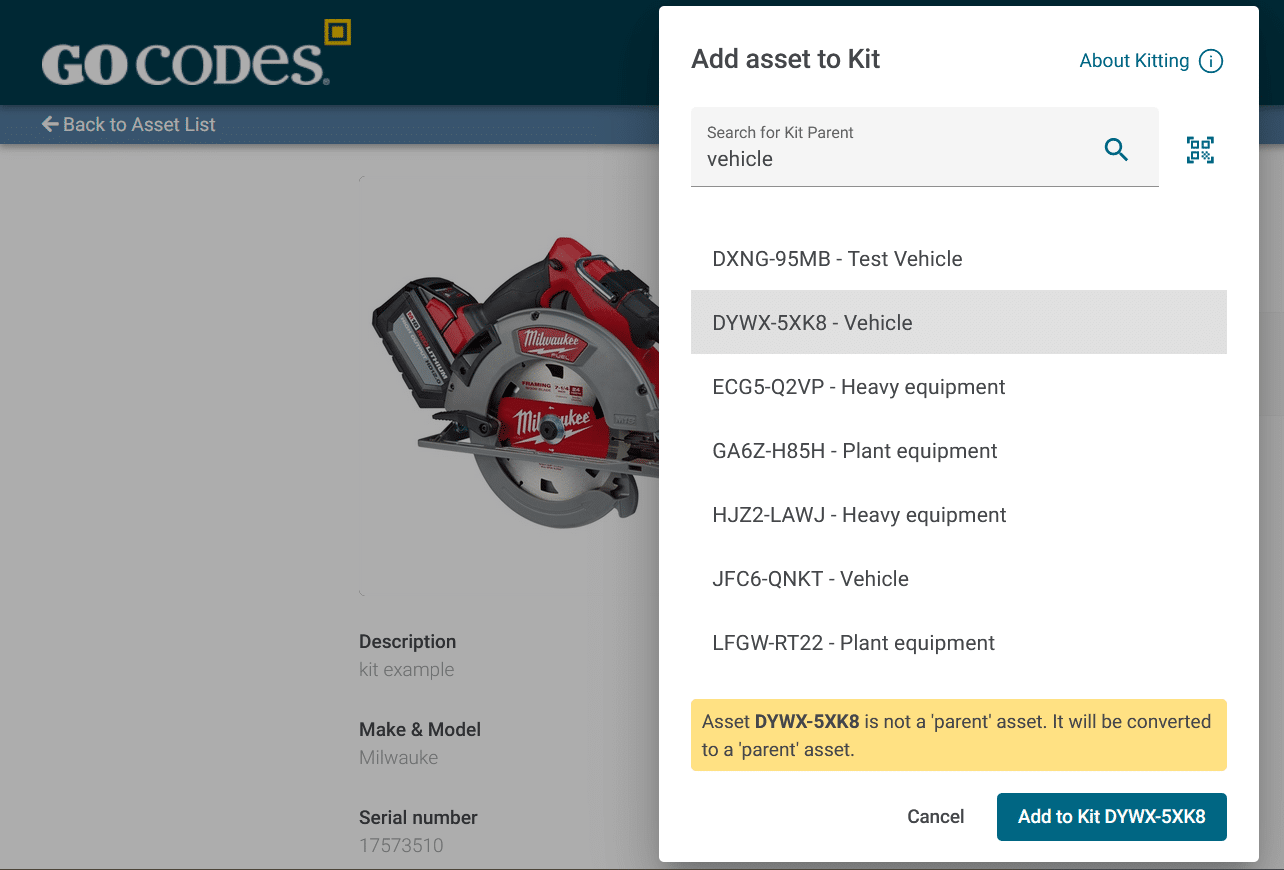
Task: Select DXNG-95MB - Test Vehicle
Action: [837, 259]
